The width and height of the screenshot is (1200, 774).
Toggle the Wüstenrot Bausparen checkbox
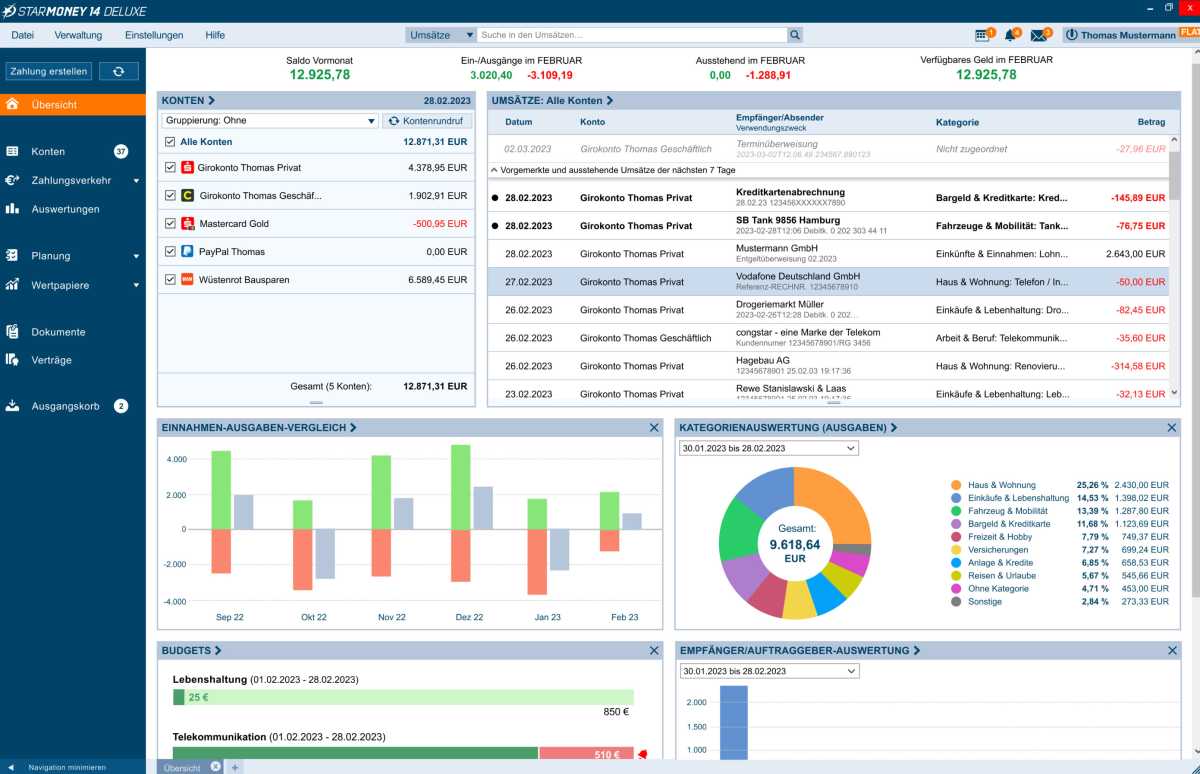[x=169, y=280]
